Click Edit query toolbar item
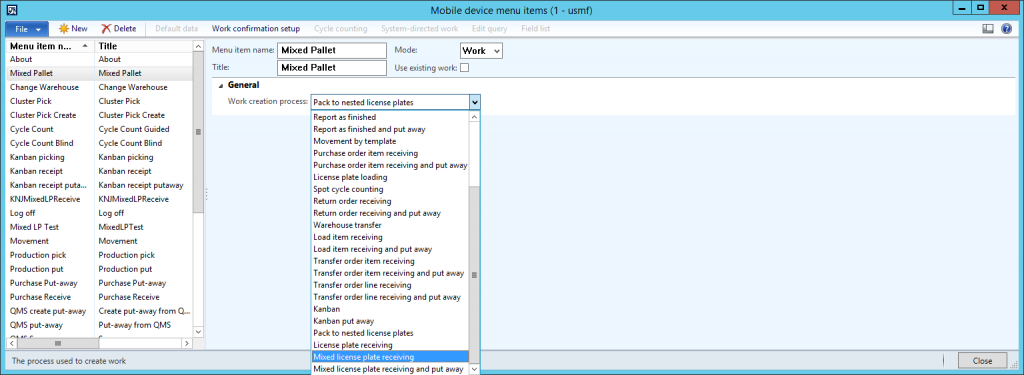 489,29
